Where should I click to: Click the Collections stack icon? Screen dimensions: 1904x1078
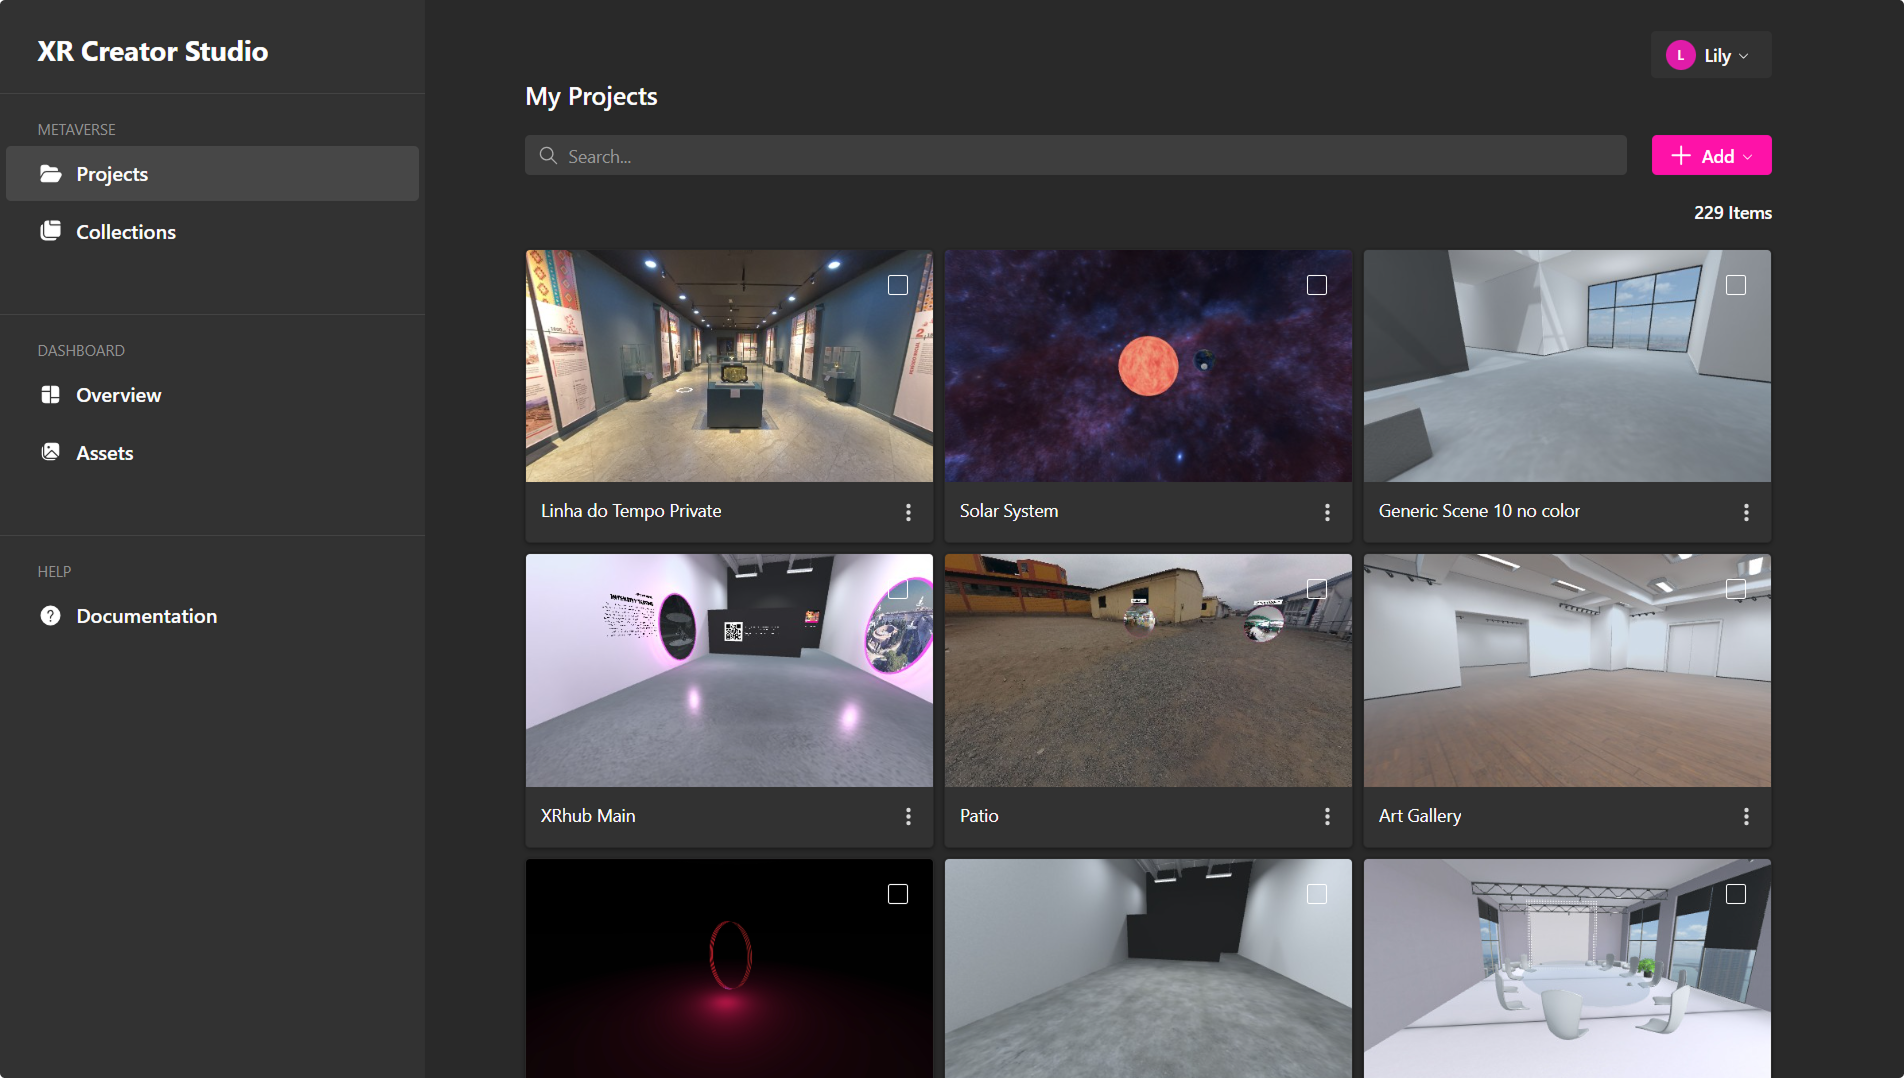pyautogui.click(x=50, y=231)
